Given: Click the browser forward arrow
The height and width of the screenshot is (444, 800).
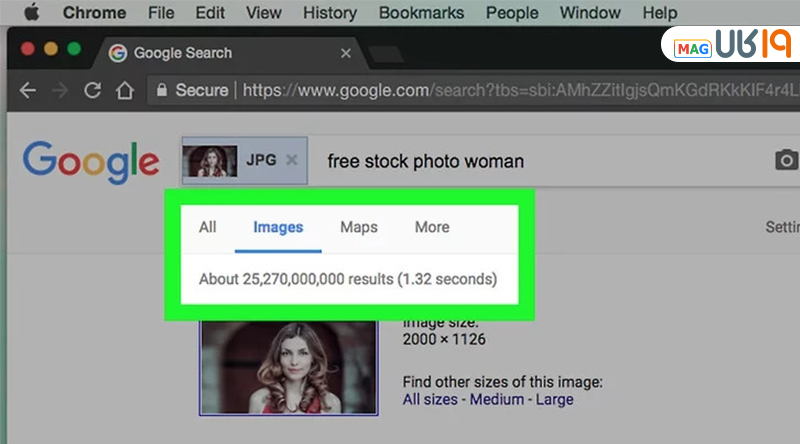Looking at the screenshot, I should 59,90.
